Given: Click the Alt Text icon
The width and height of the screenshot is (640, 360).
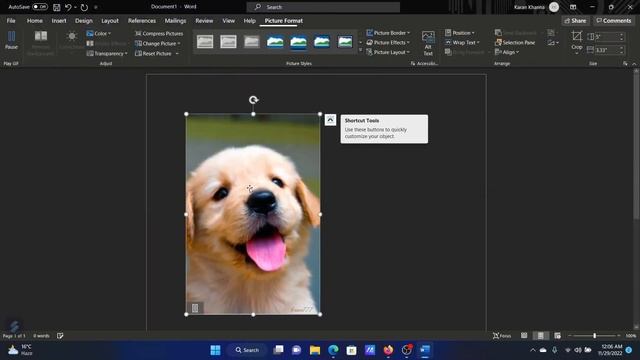Looking at the screenshot, I should (428, 43).
